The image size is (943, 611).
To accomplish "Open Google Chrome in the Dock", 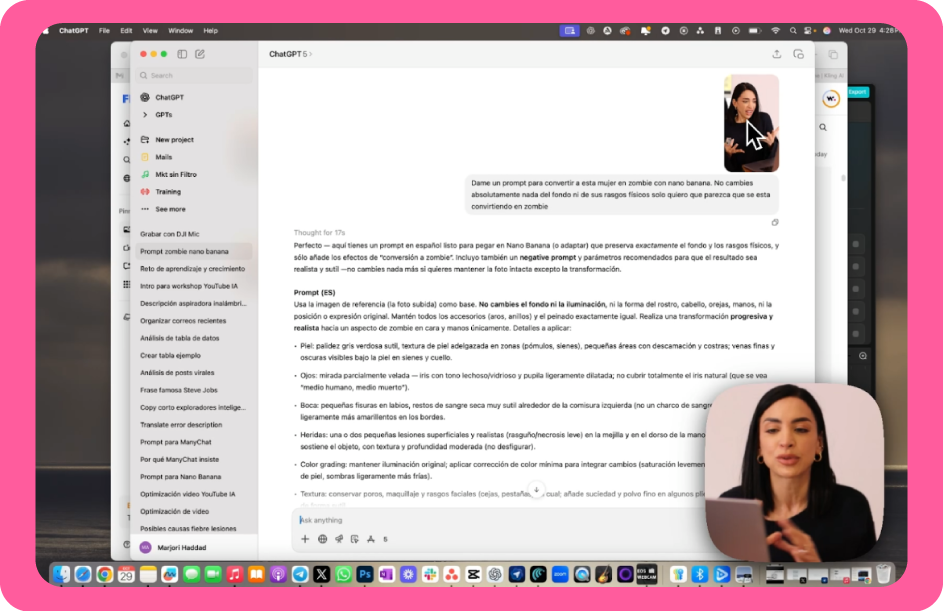I will [x=105, y=574].
